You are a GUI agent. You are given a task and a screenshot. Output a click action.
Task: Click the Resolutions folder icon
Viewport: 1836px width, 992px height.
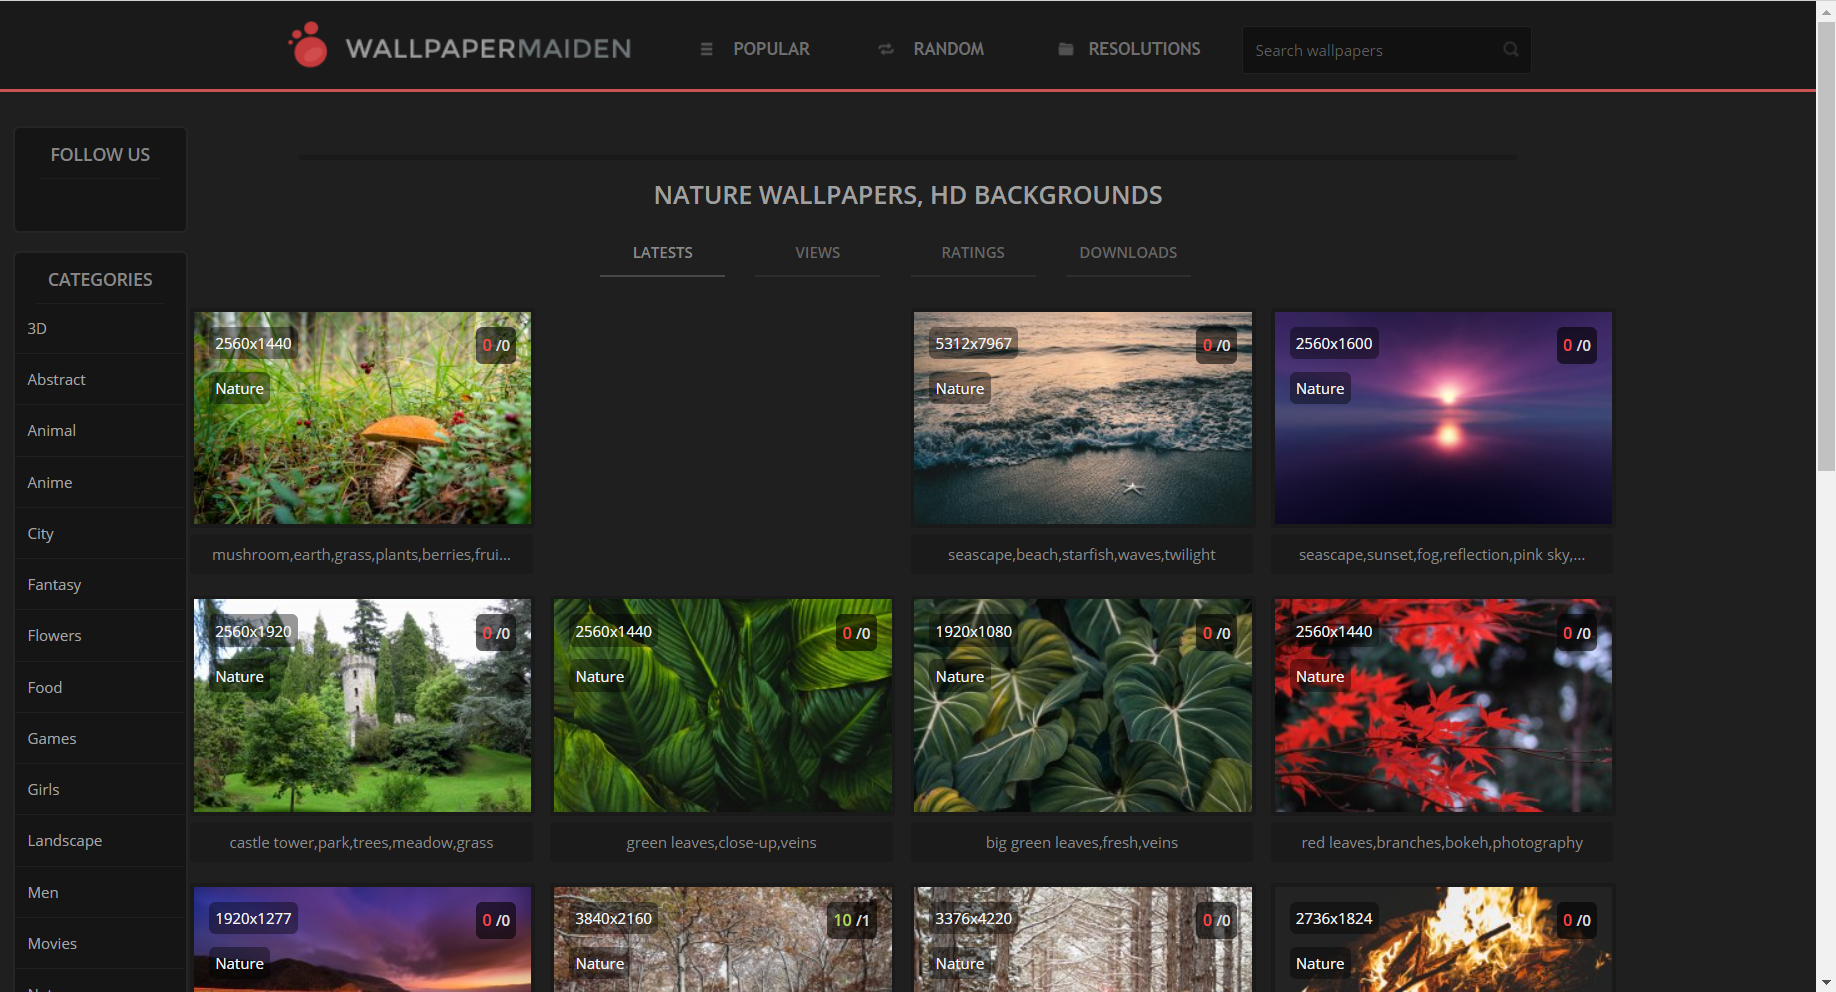(1066, 49)
